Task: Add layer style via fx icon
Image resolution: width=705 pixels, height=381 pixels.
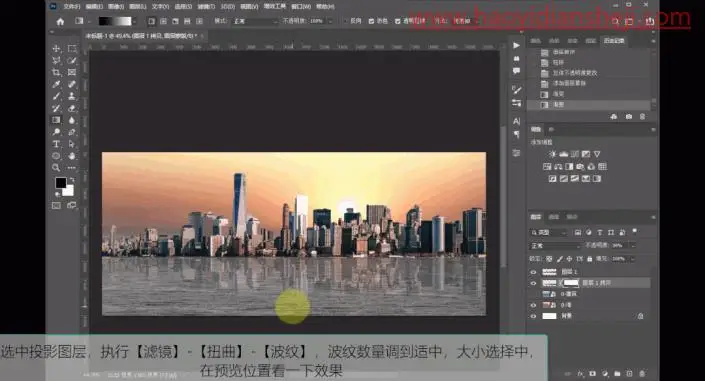Action: [580, 373]
